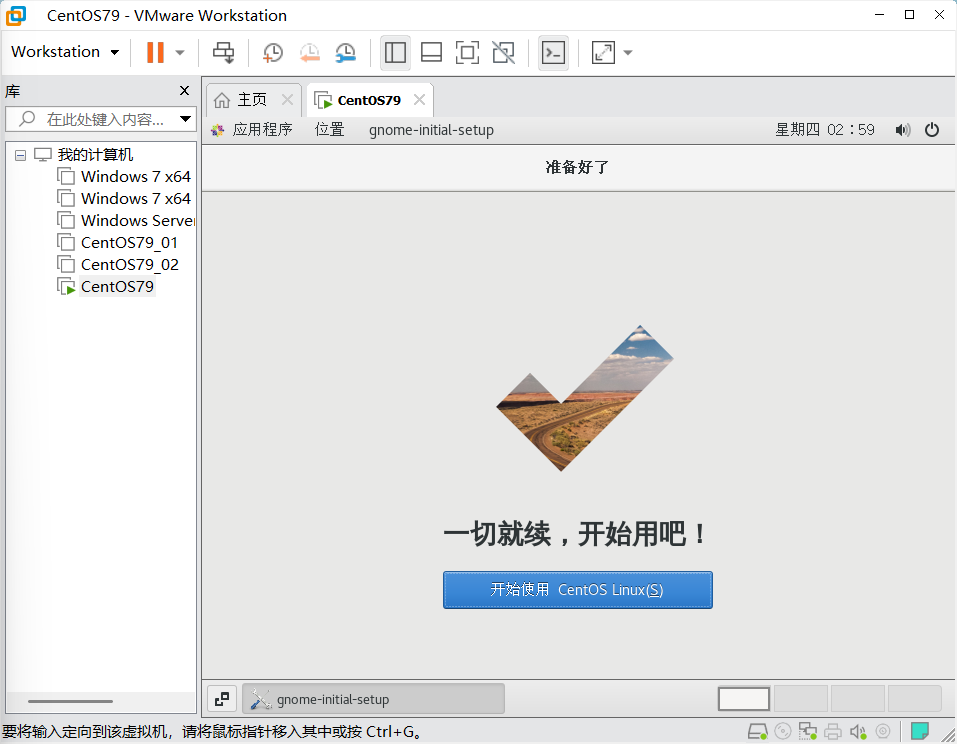Toggle Unity mode icon

(504, 52)
